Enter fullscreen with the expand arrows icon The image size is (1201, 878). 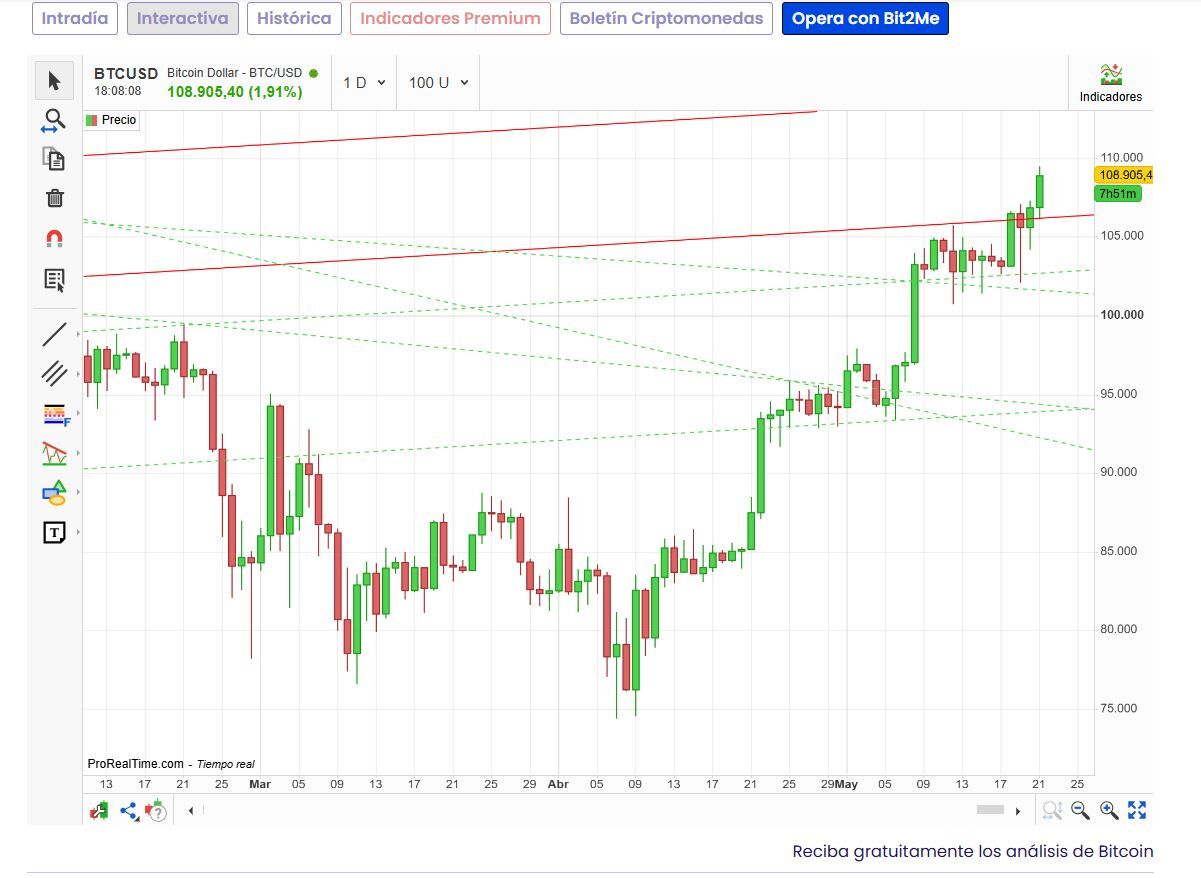(1137, 811)
